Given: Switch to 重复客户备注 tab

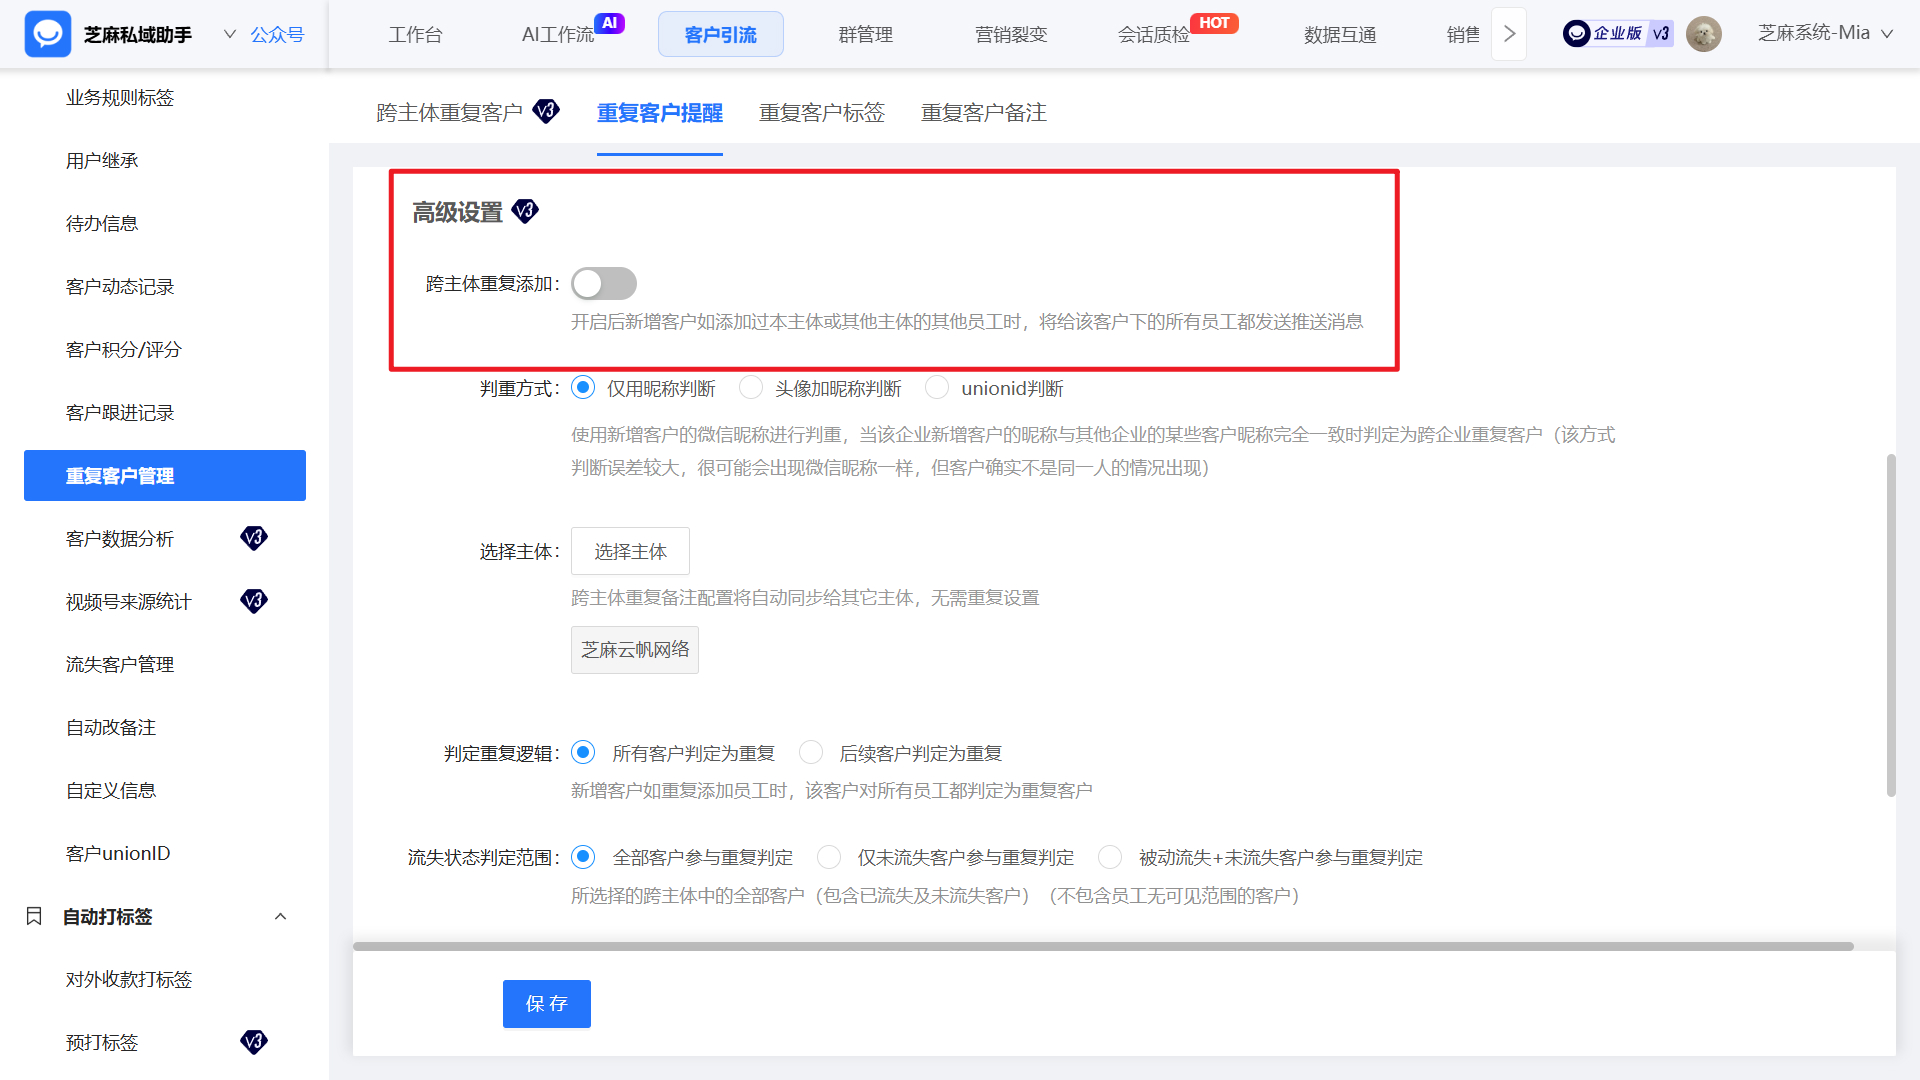Looking at the screenshot, I should [x=984, y=113].
